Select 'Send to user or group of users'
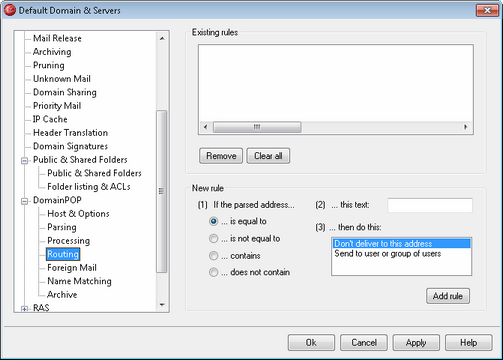 pos(388,254)
